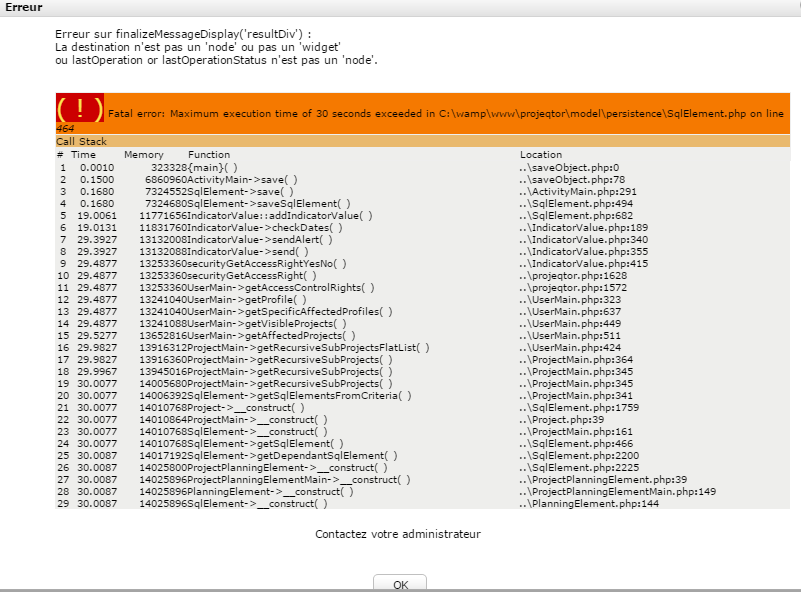This screenshot has height=592, width=801.
Task: Select the {main}( ) stack entry
Action: tap(213, 167)
